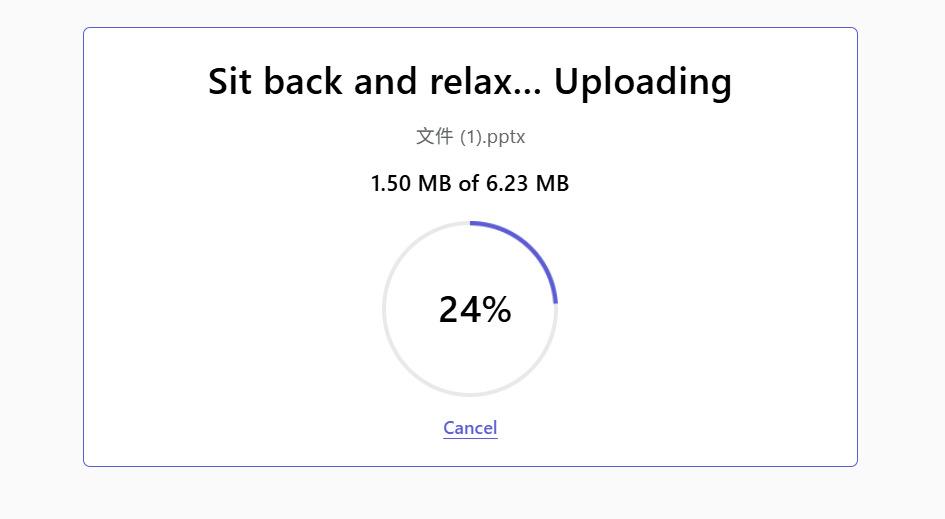Click the word "Sit" in the heading
This screenshot has height=519, width=945.
[x=230, y=81]
